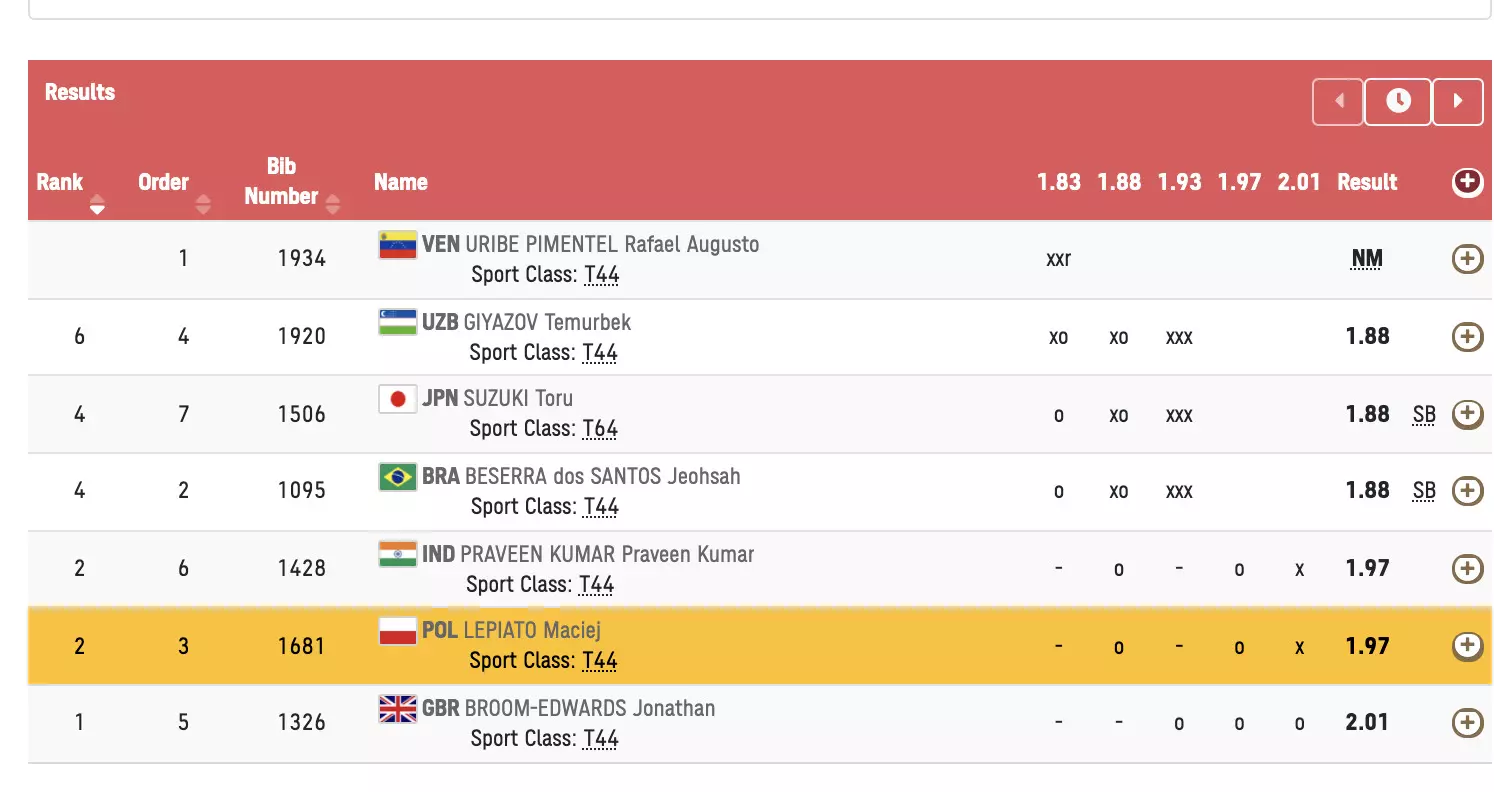This screenshot has width=1494, height=792.
Task: Click the Japan flag icon
Action: 397,399
